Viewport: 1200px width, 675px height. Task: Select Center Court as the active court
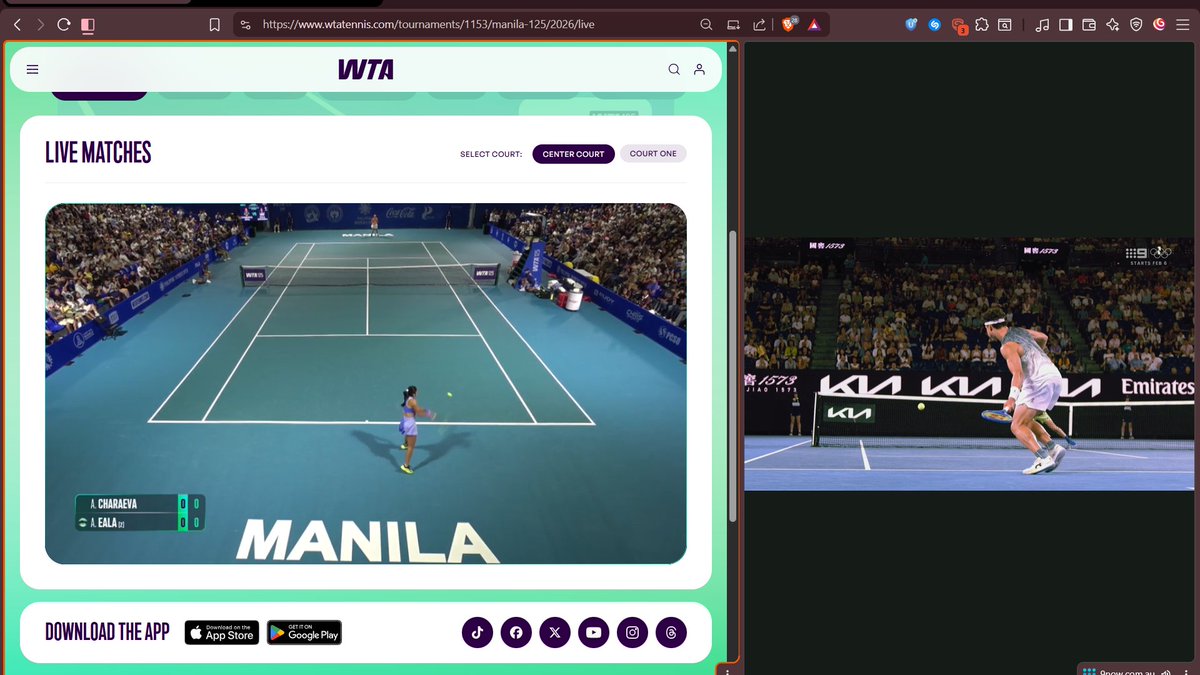[573, 153]
